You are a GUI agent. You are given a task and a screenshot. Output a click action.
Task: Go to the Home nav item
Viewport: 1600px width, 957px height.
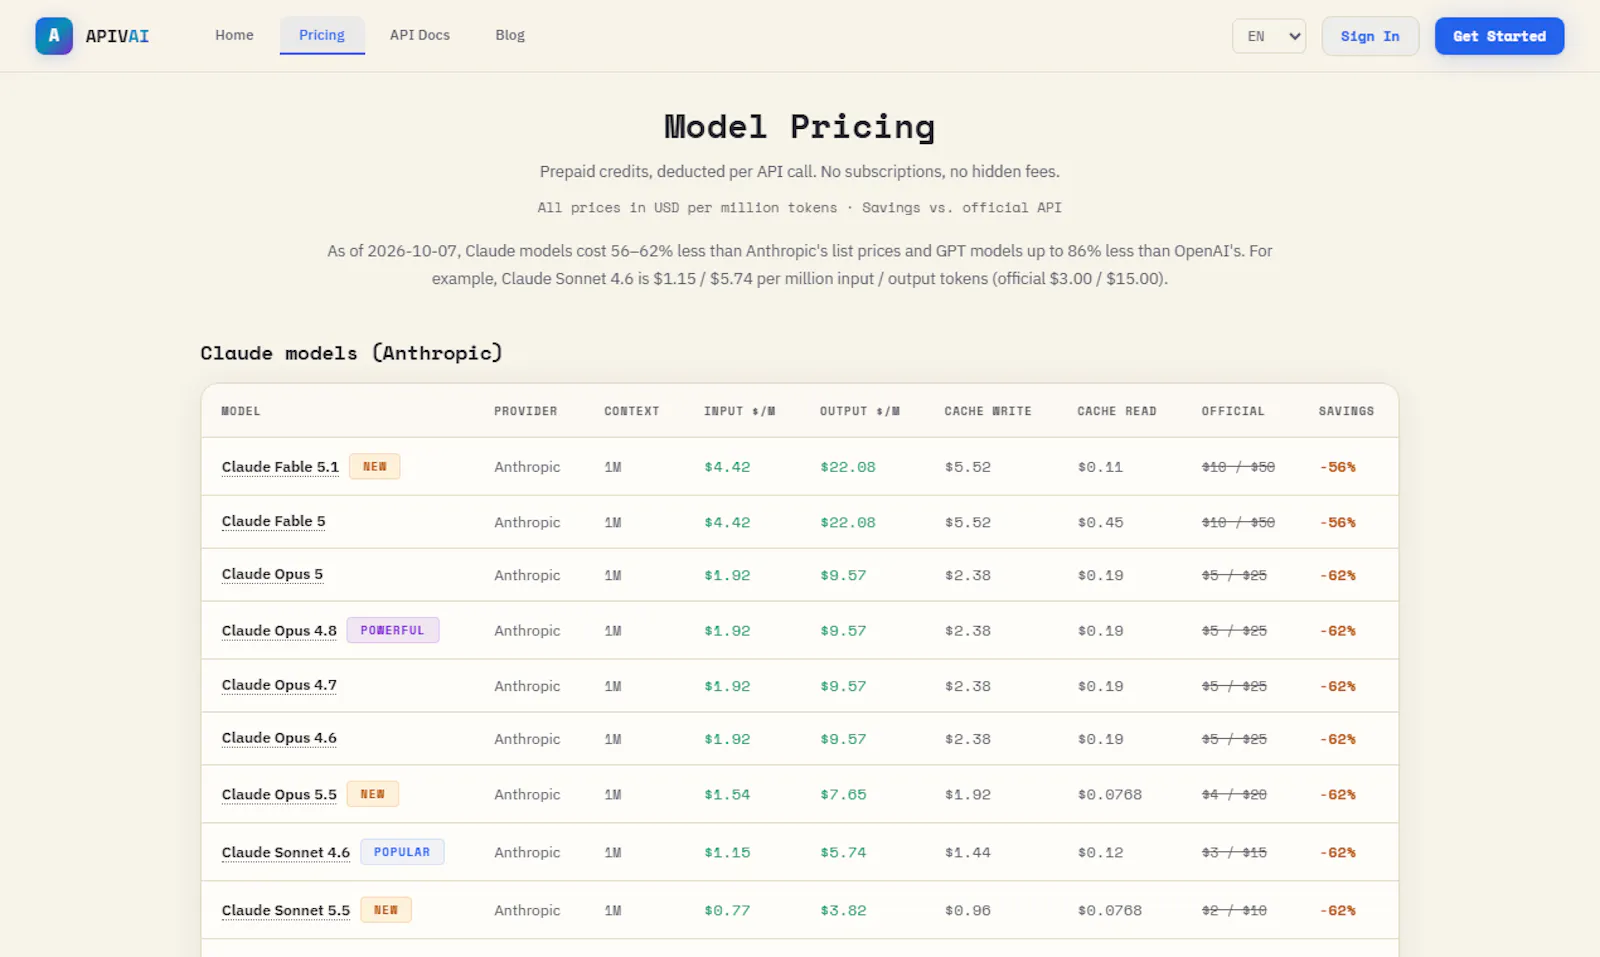(x=234, y=35)
